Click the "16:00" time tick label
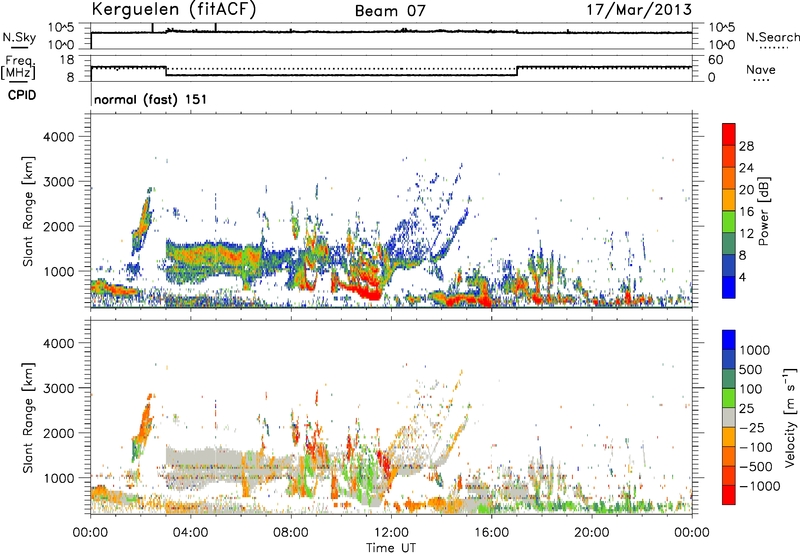 point(491,533)
